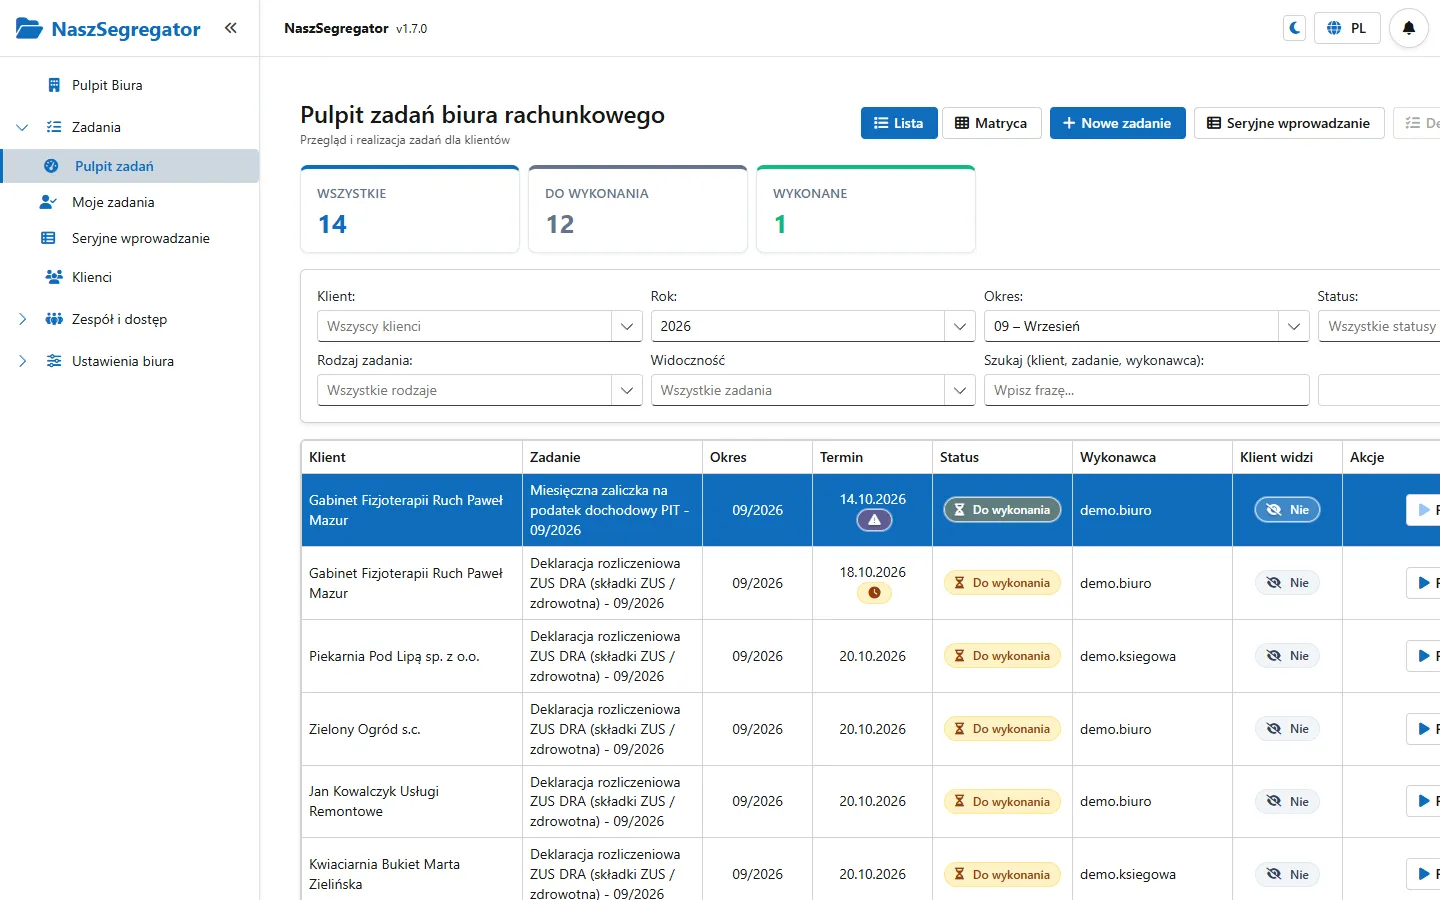The height and width of the screenshot is (900, 1440).
Task: Toggle Klient widzi for Jan Kowalczyk row
Action: (x=1288, y=801)
